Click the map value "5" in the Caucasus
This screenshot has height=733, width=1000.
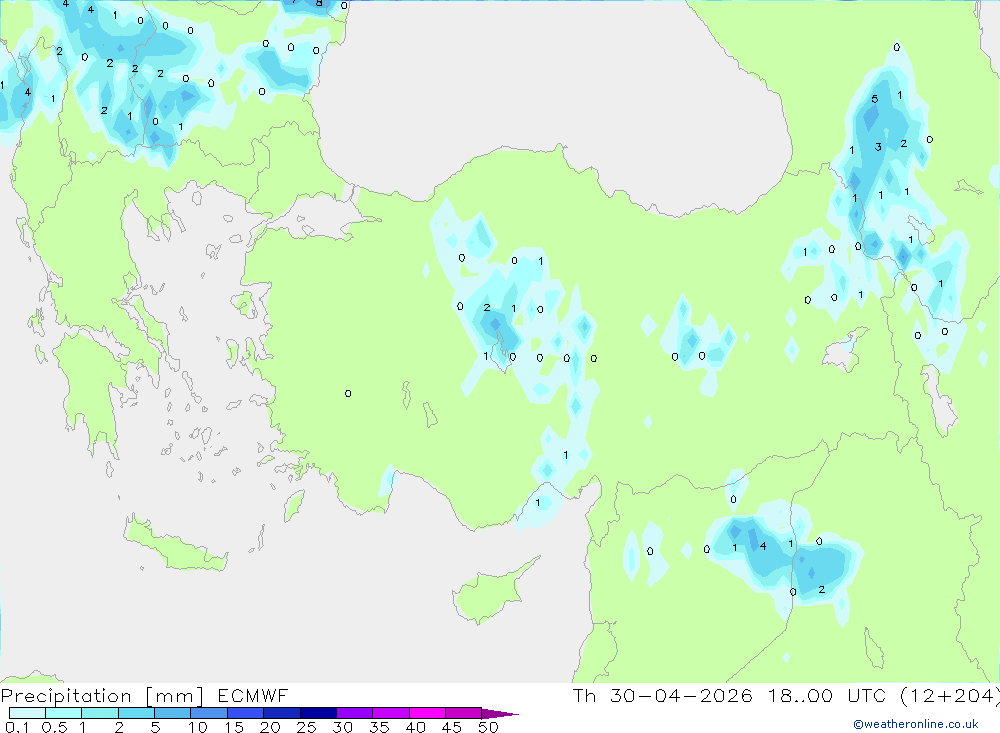[x=874, y=99]
